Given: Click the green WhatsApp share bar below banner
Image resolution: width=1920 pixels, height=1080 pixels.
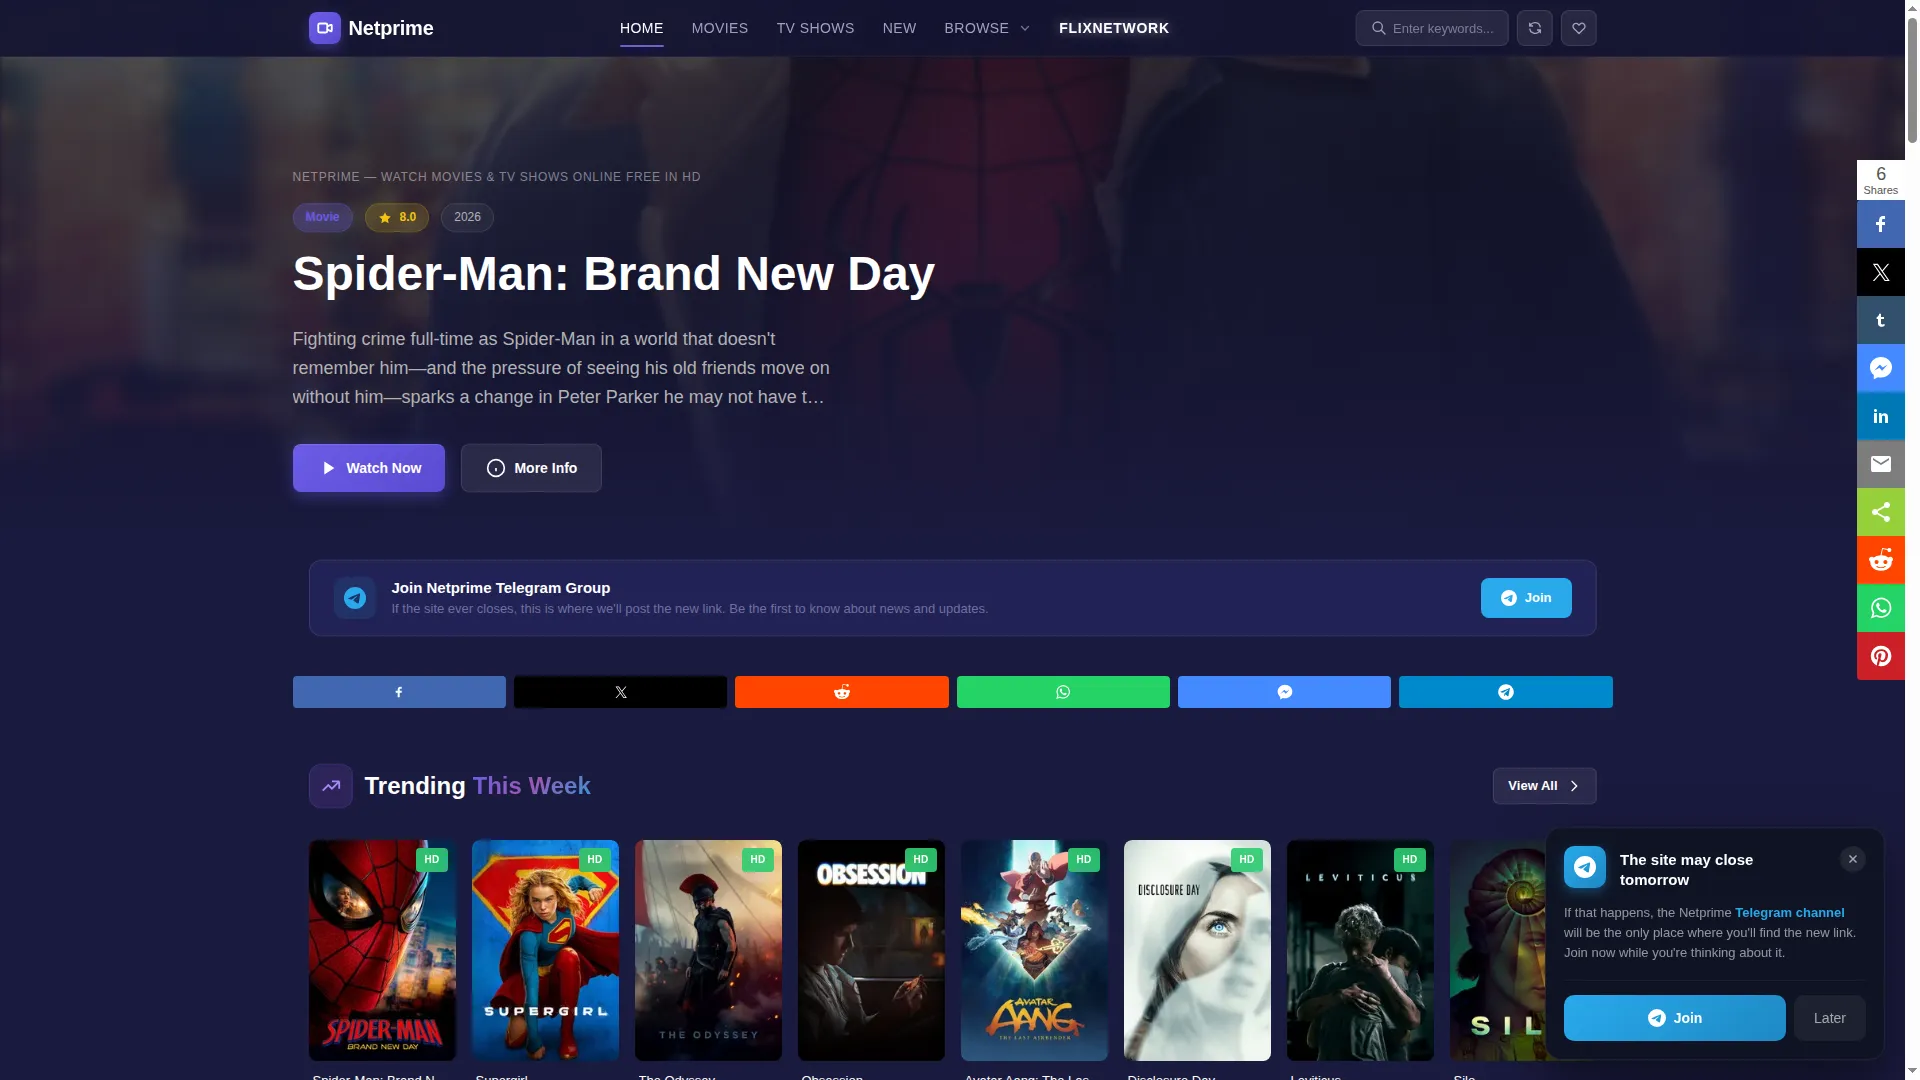Looking at the screenshot, I should click(1063, 692).
